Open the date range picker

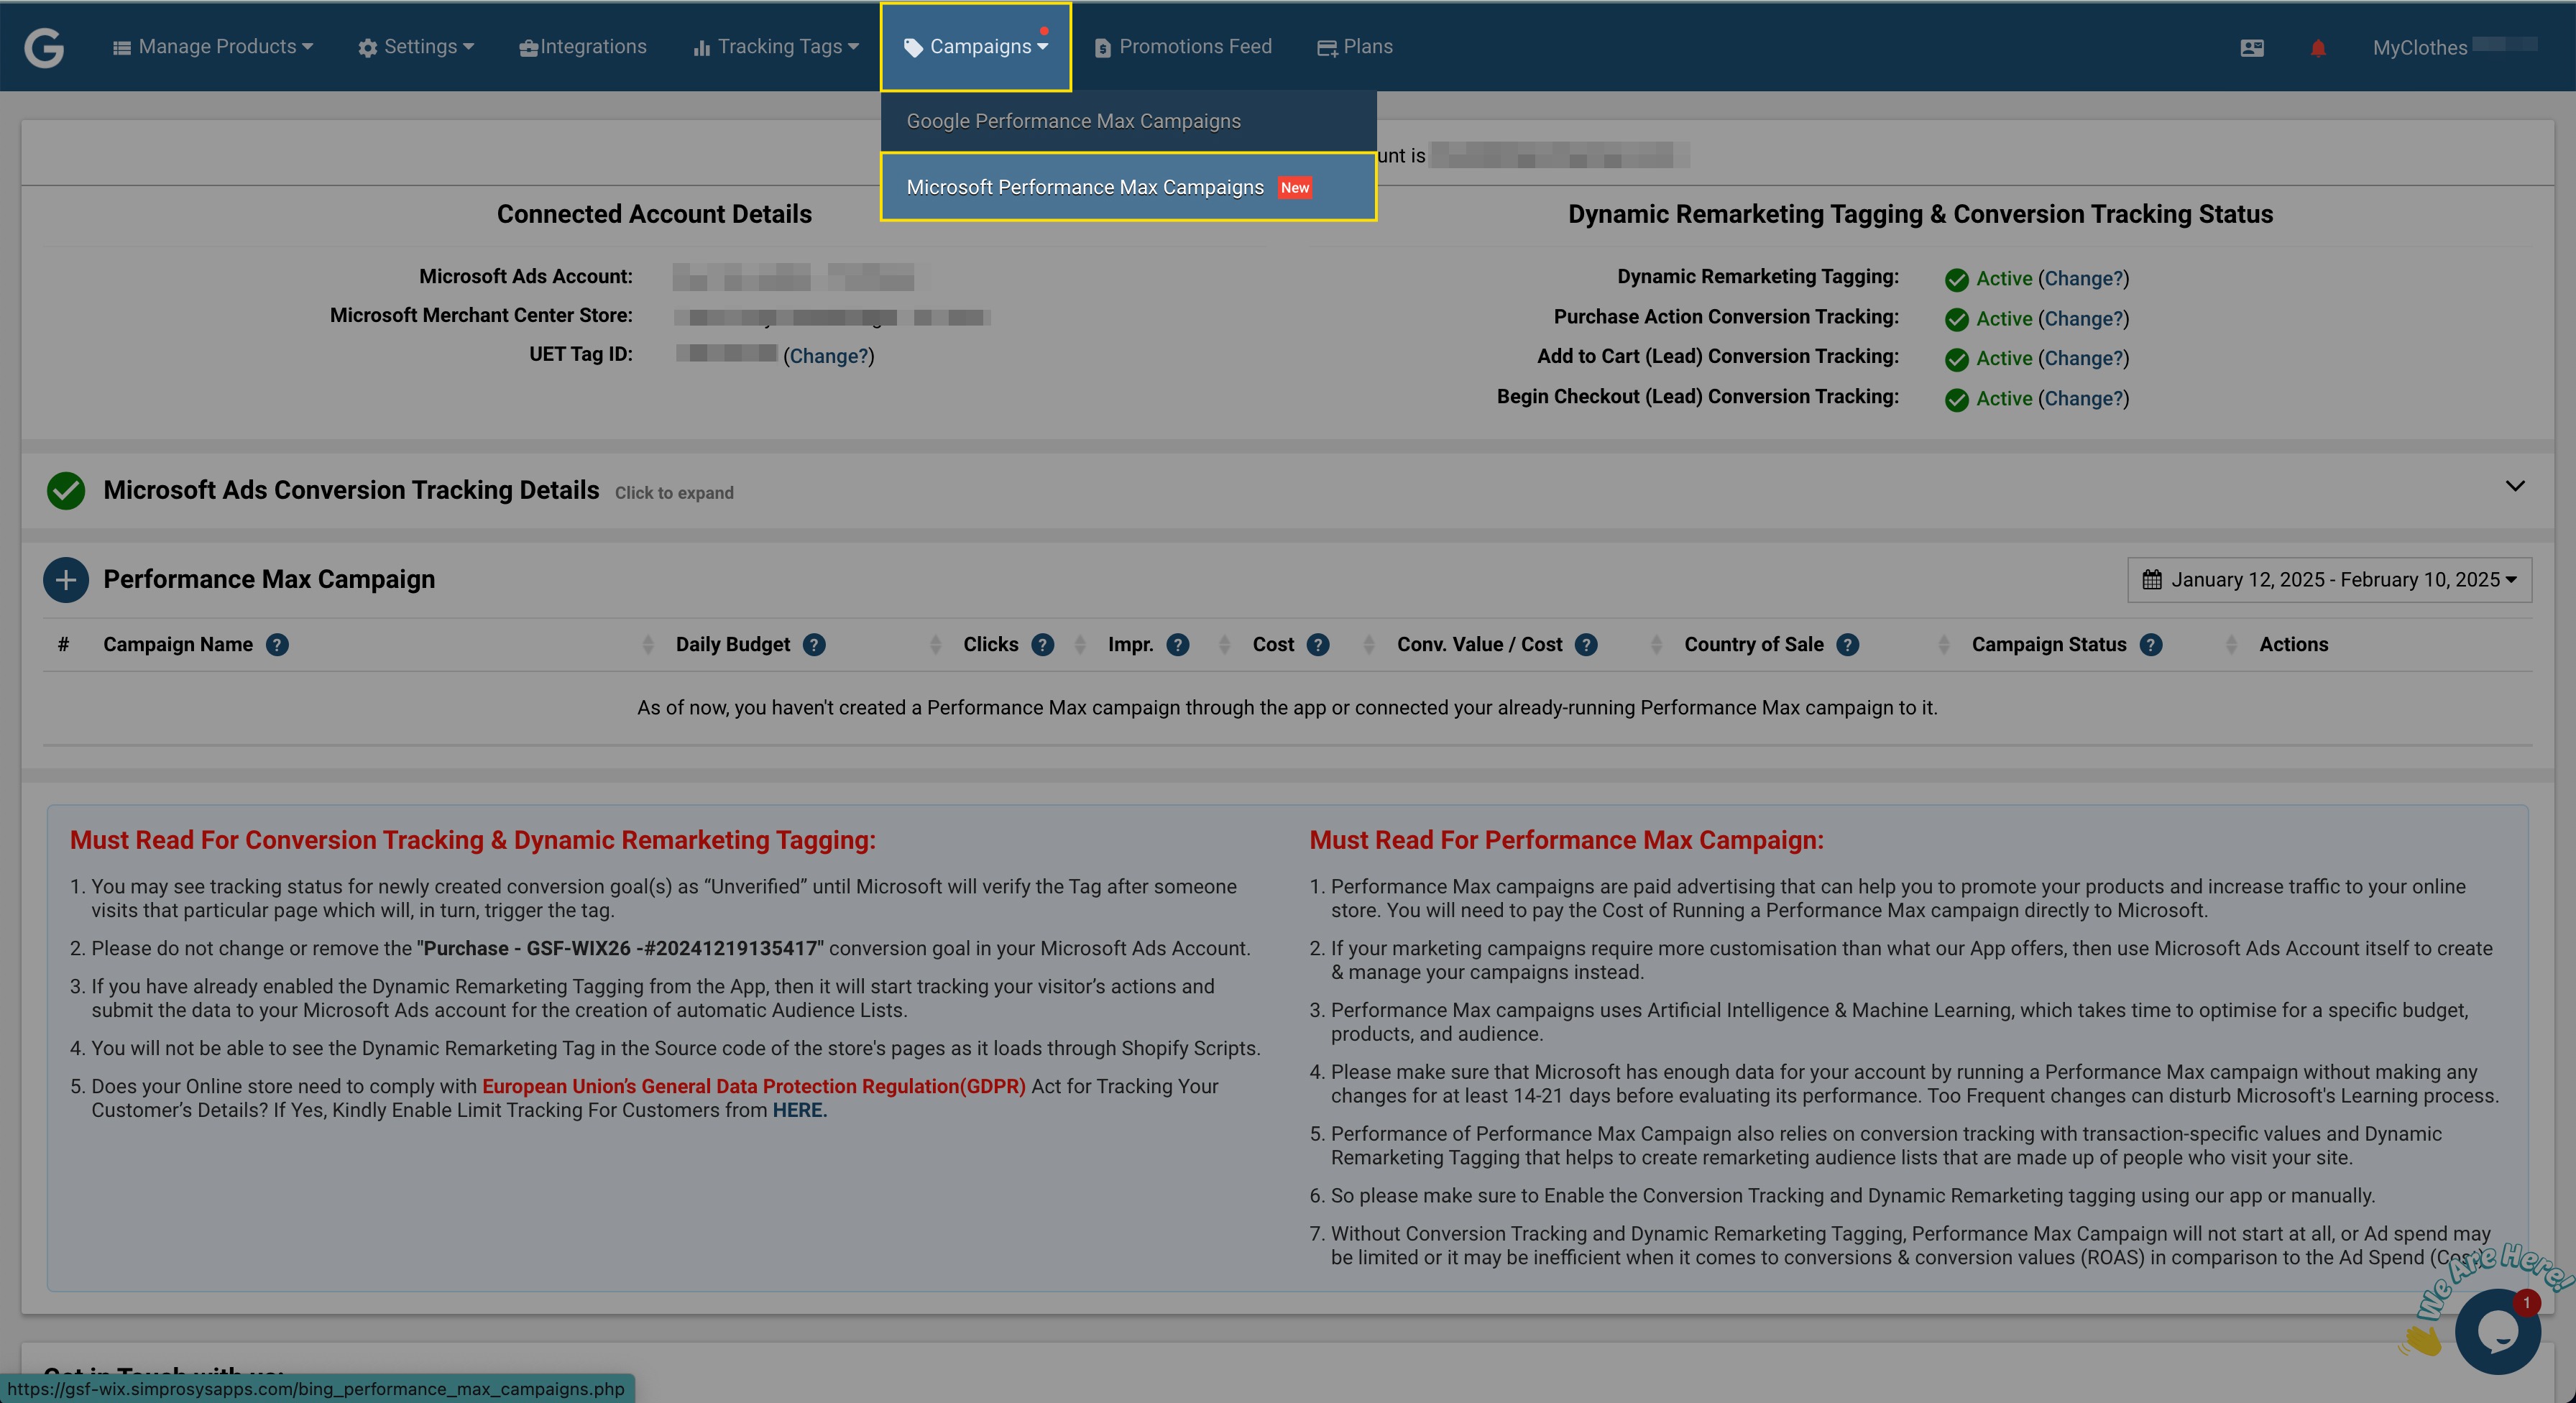point(2329,580)
